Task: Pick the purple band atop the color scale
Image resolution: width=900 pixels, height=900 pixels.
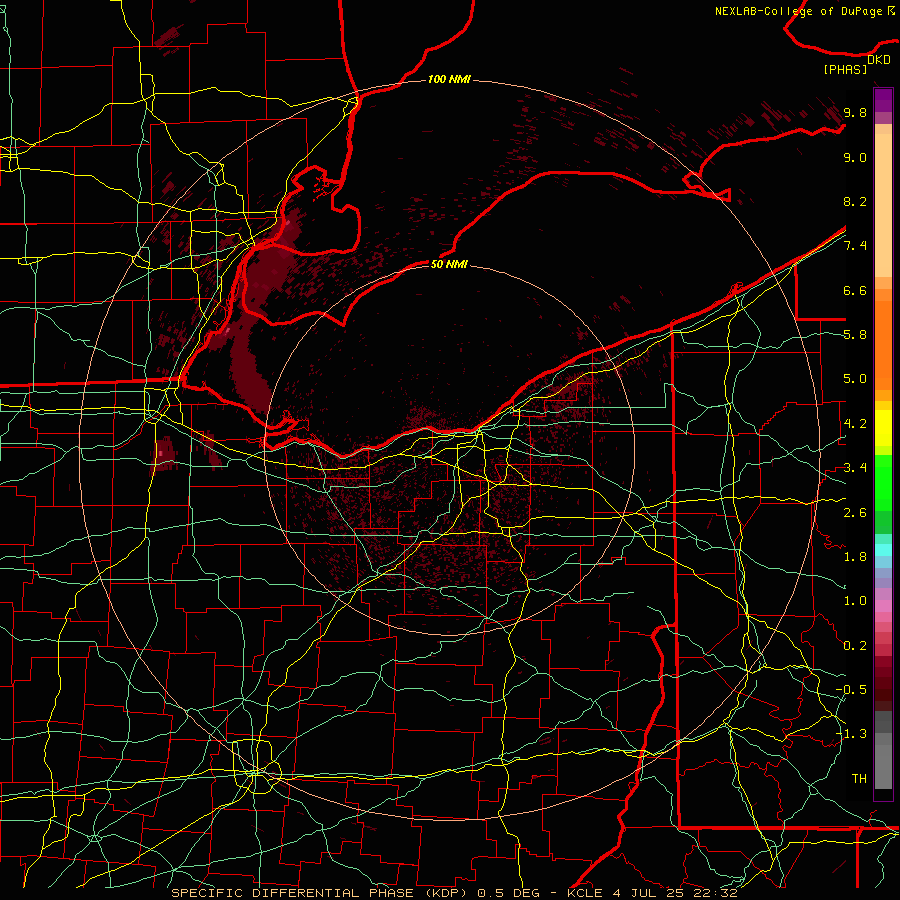Action: [883, 100]
